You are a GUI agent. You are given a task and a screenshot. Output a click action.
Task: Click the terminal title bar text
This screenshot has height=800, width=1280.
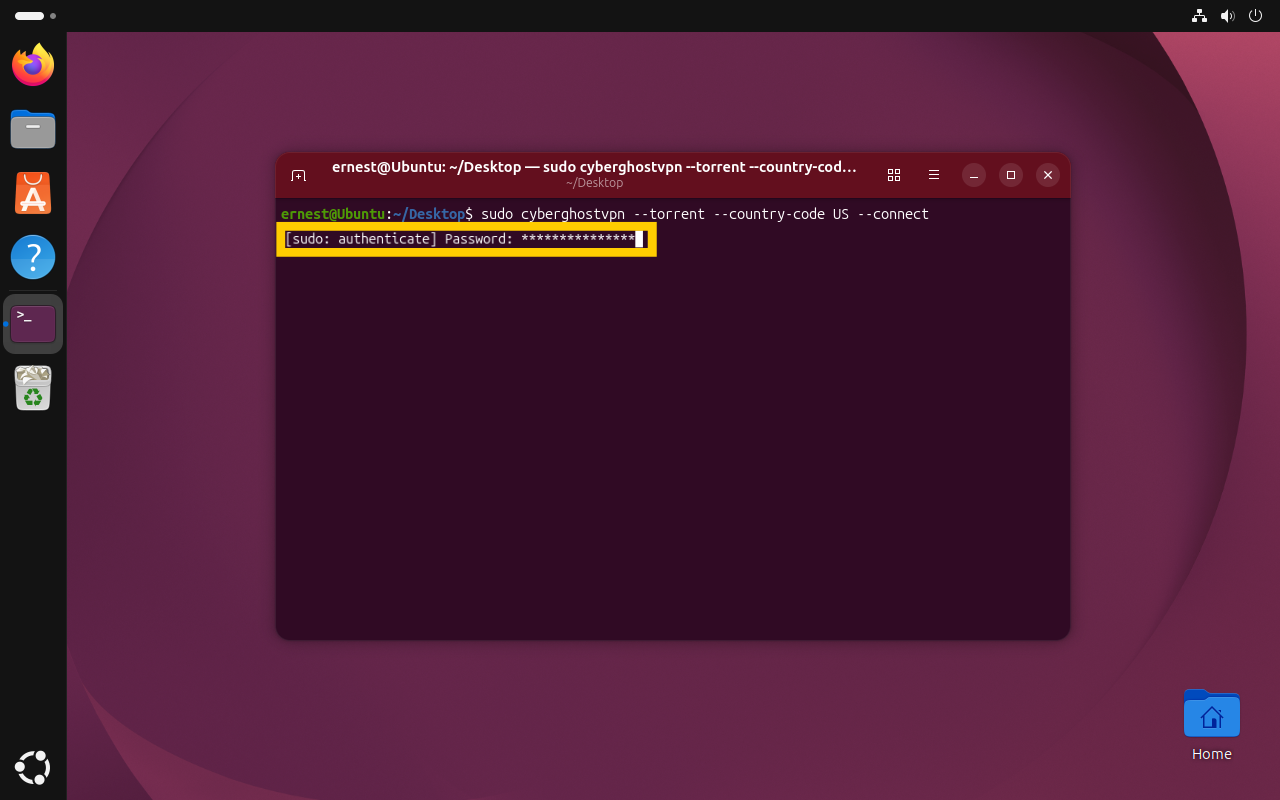click(594, 167)
